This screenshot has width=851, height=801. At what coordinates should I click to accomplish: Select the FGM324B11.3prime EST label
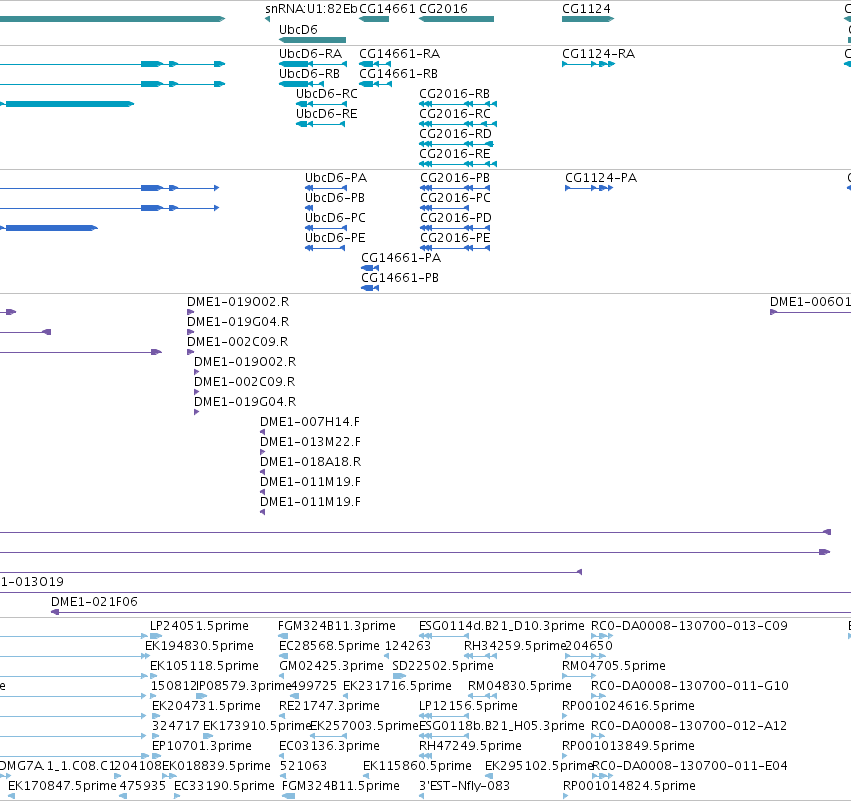[x=336, y=626]
